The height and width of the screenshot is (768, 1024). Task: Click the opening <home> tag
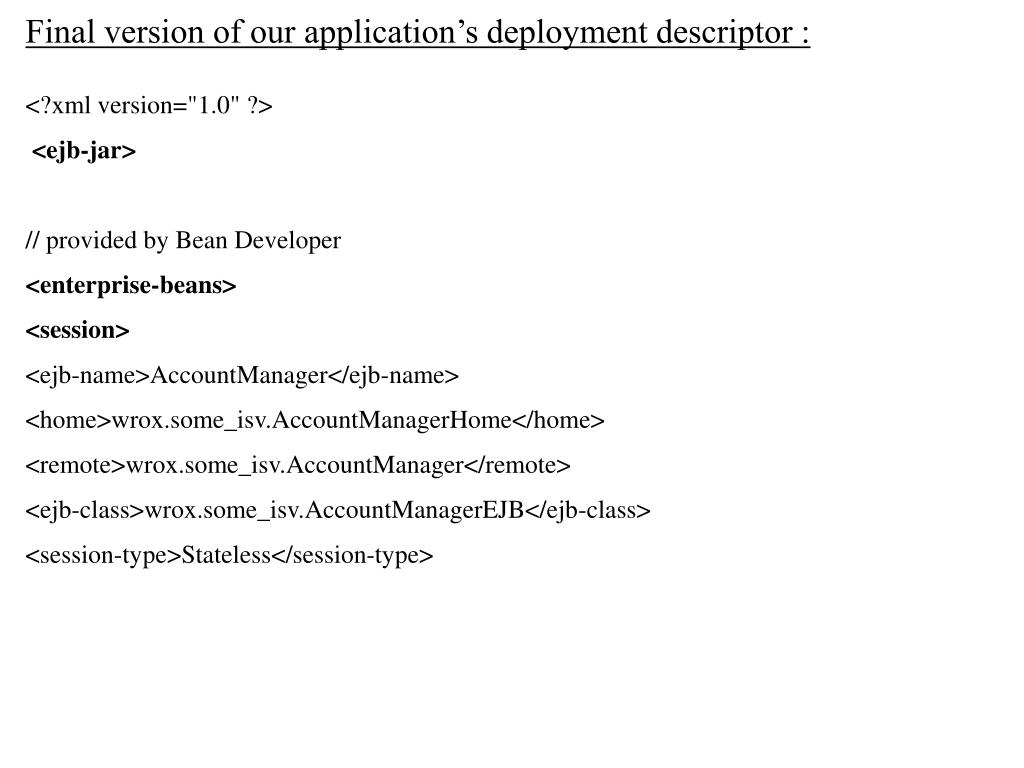(x=68, y=421)
